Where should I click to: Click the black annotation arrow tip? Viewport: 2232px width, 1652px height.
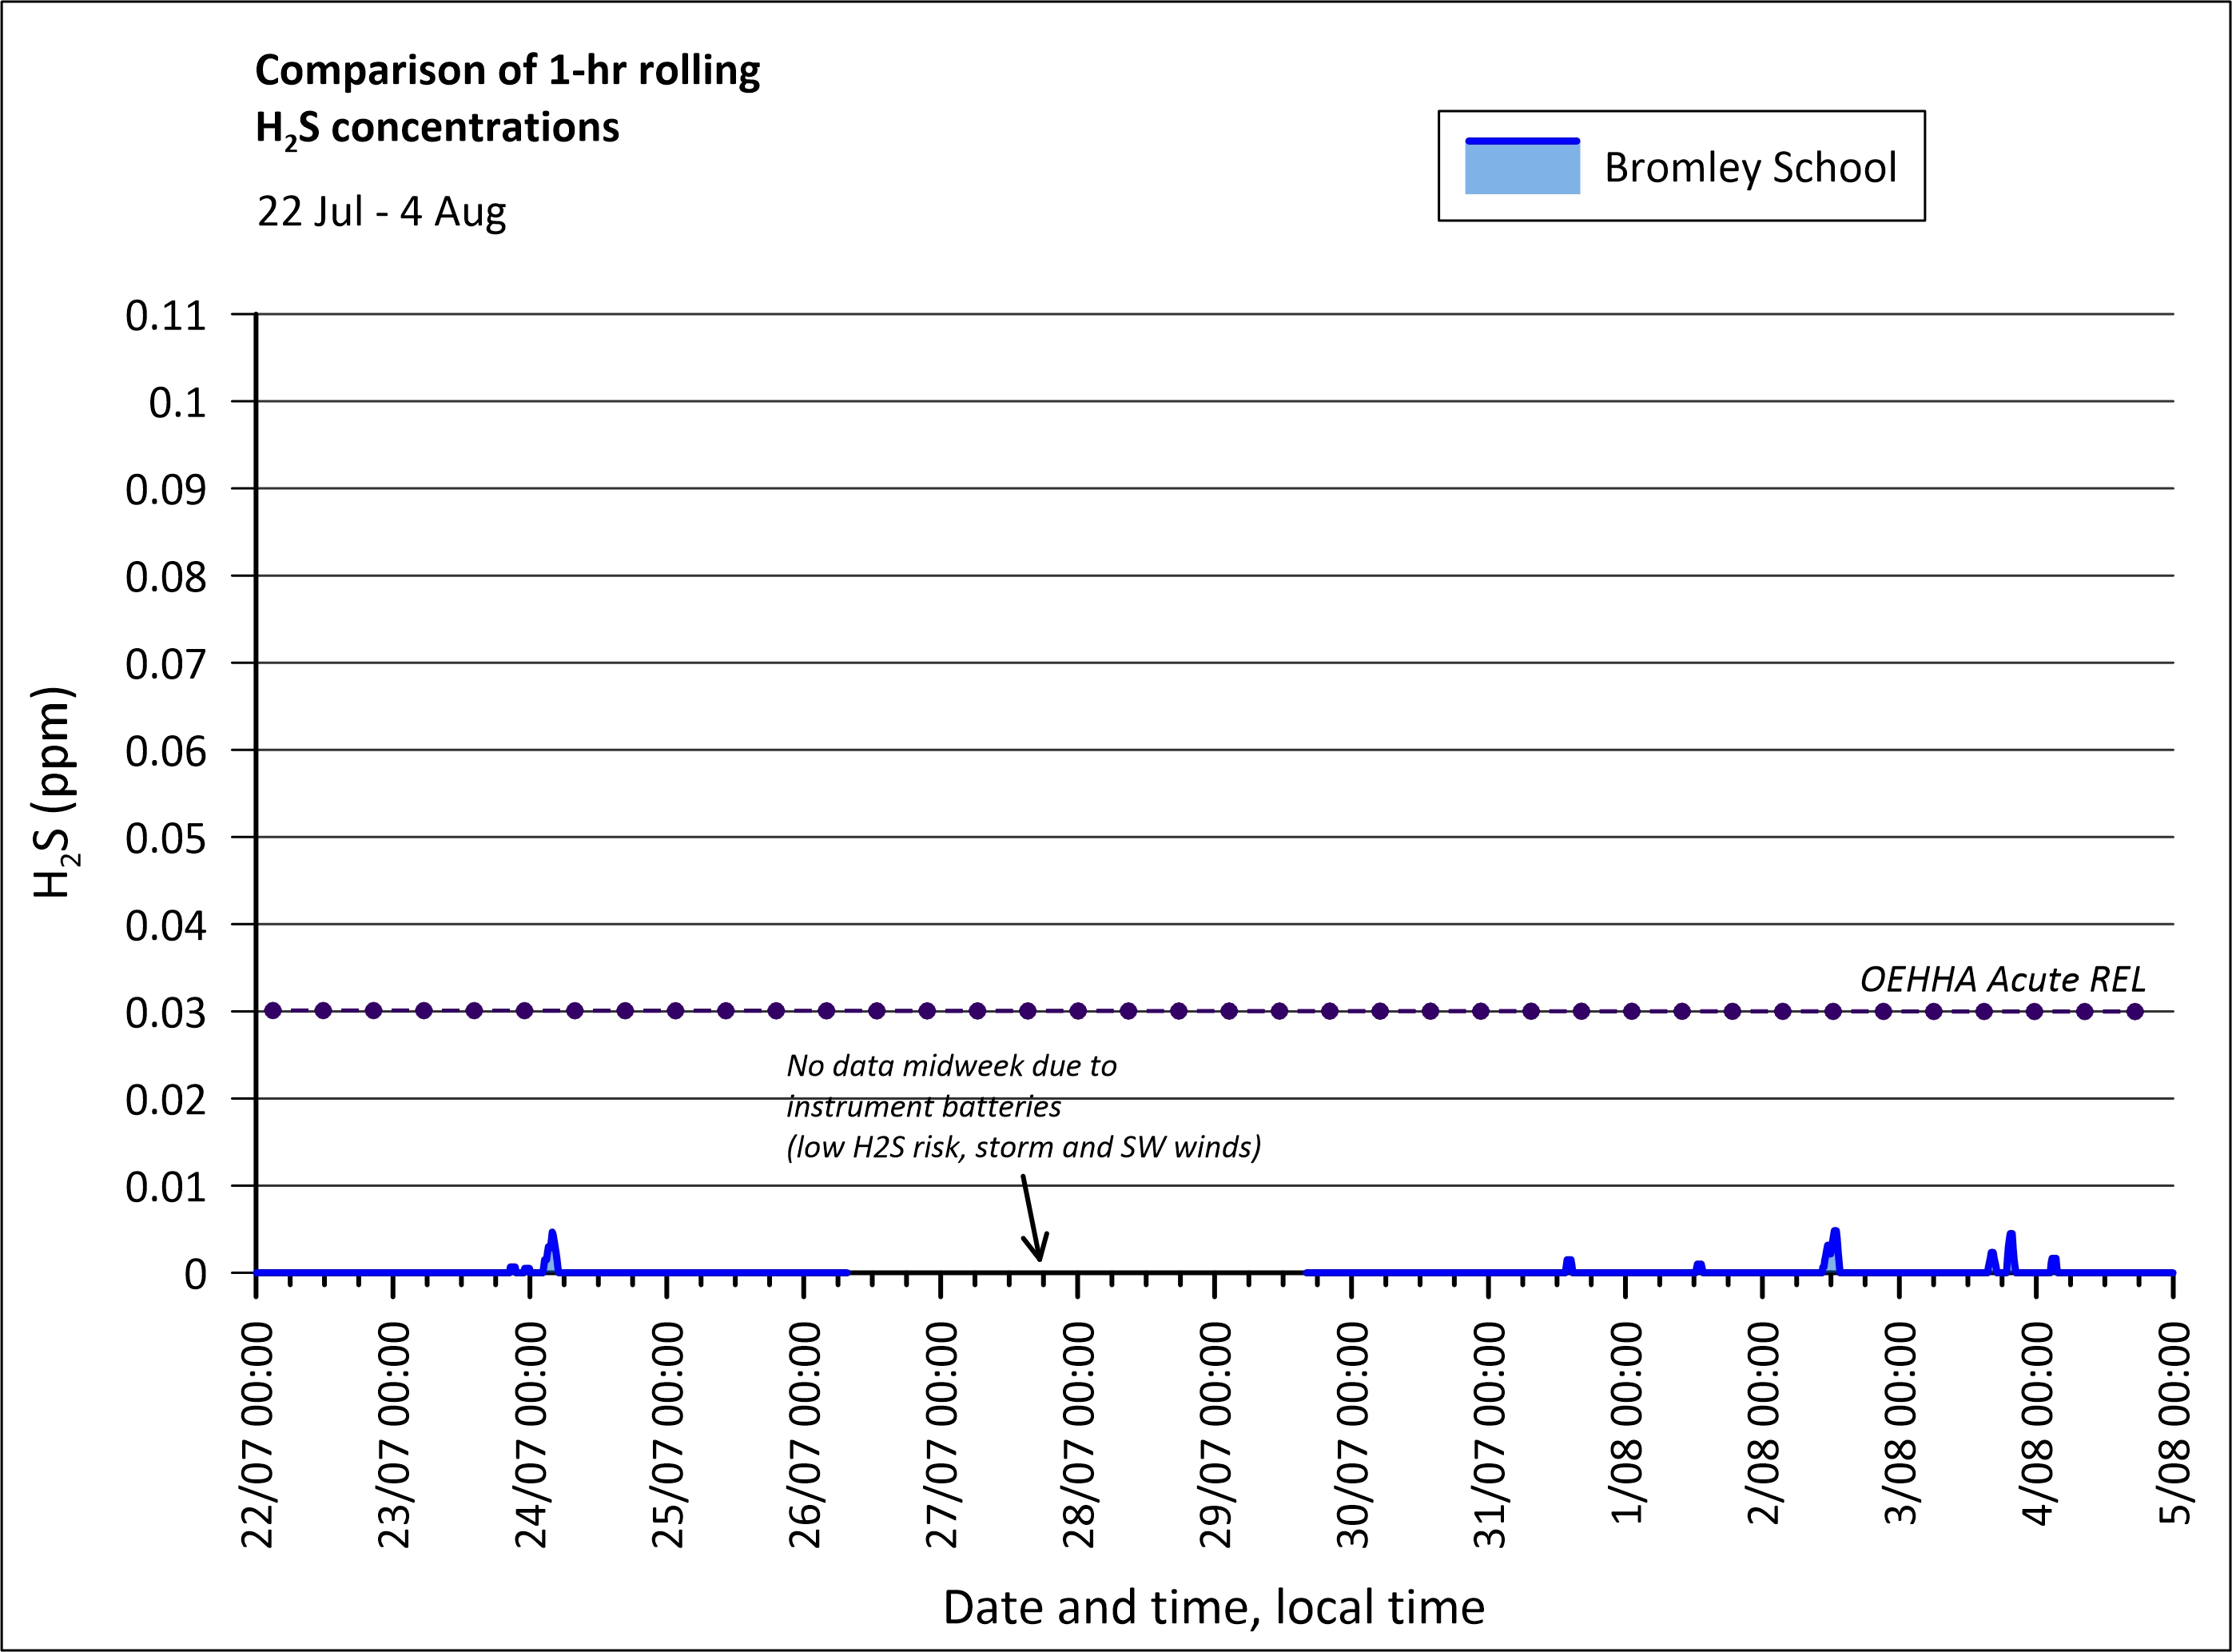[x=1040, y=1258]
